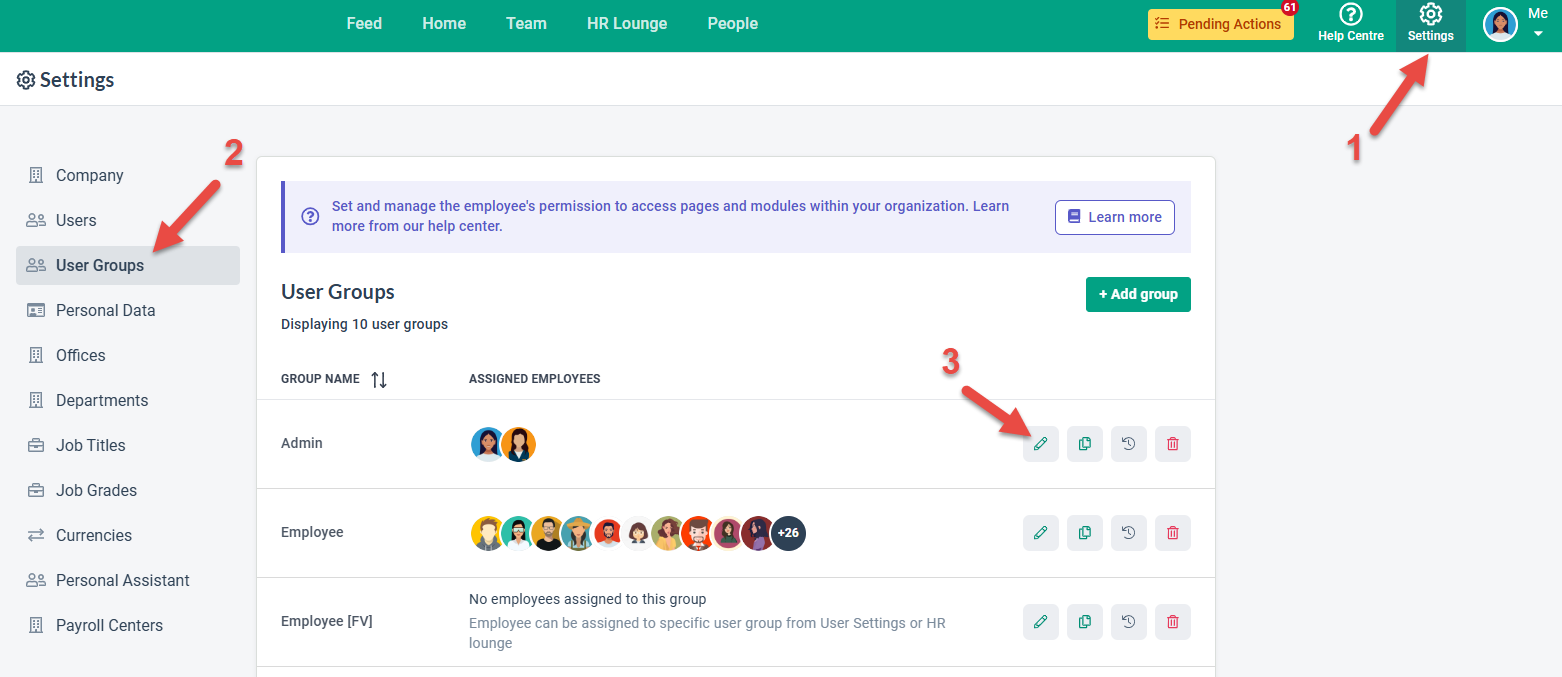This screenshot has height=677, width=1562.
Task: Switch to the HR Lounge tab
Action: pyautogui.click(x=626, y=23)
